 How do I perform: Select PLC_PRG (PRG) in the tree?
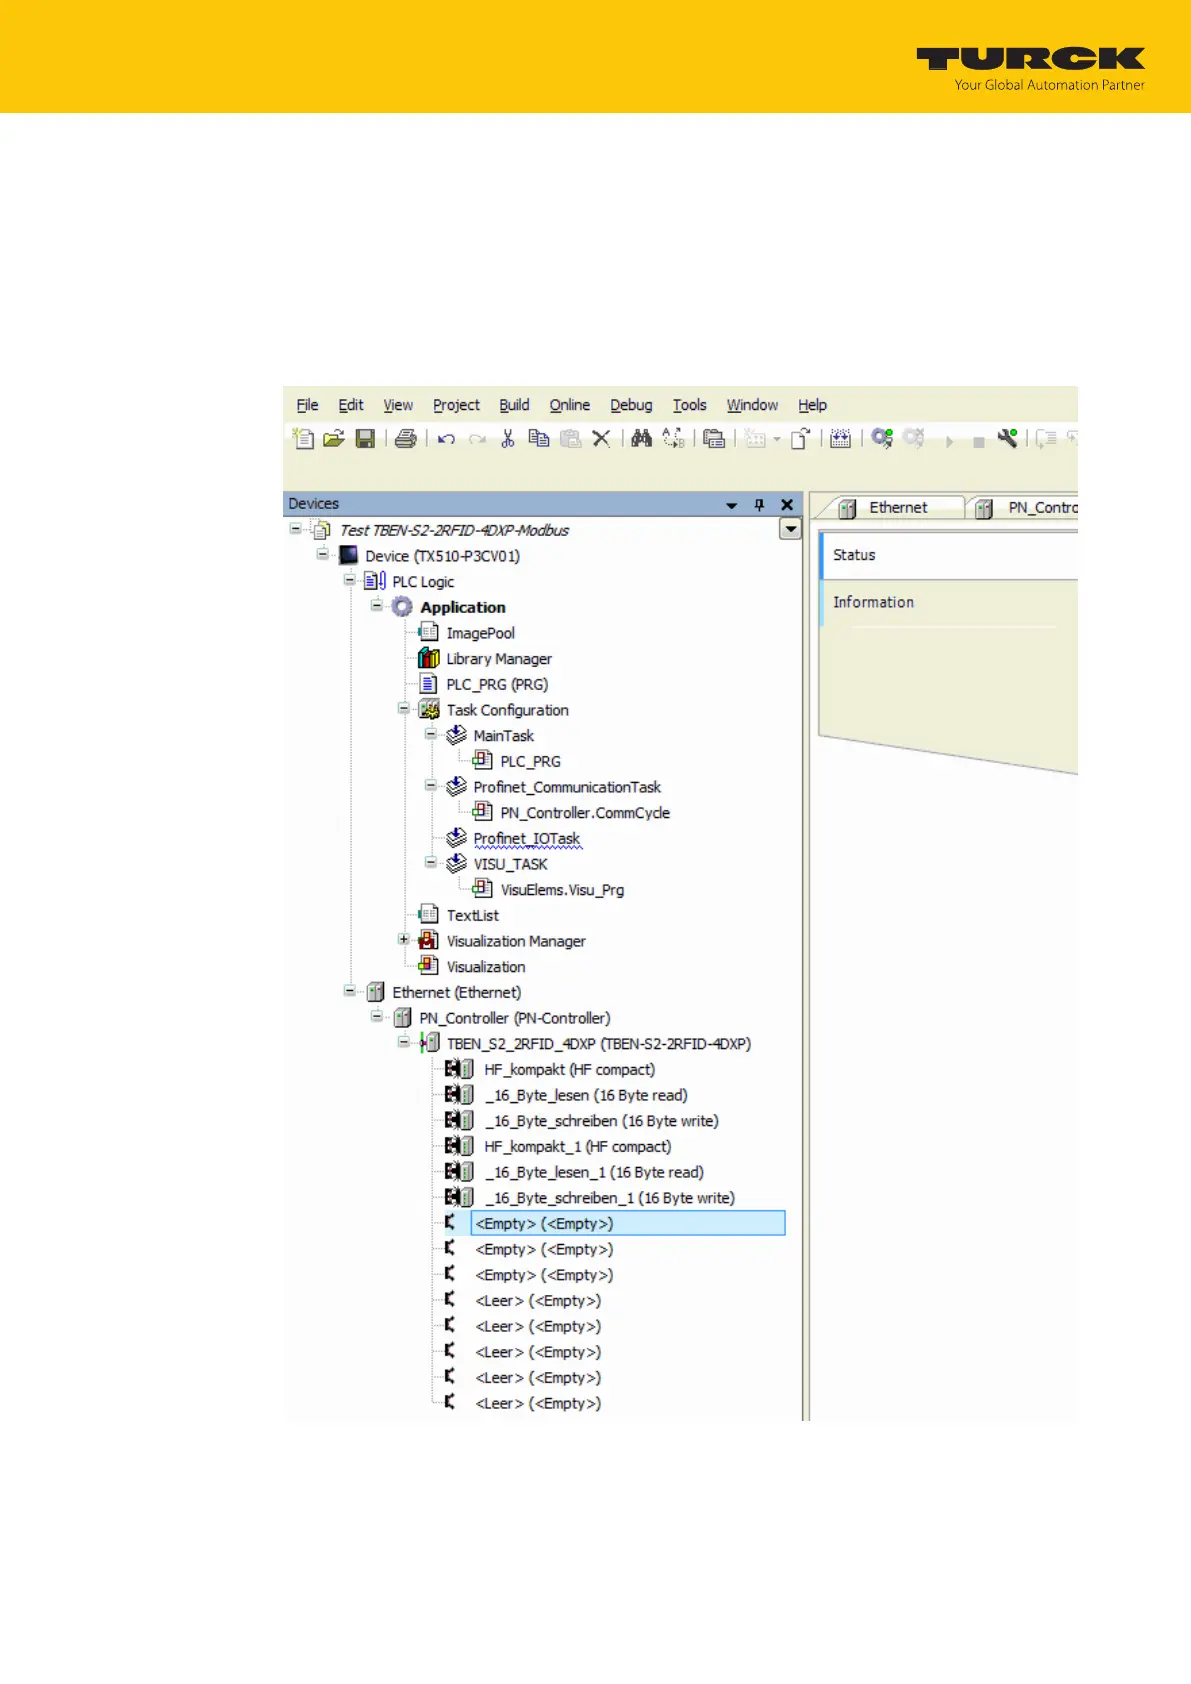(497, 684)
